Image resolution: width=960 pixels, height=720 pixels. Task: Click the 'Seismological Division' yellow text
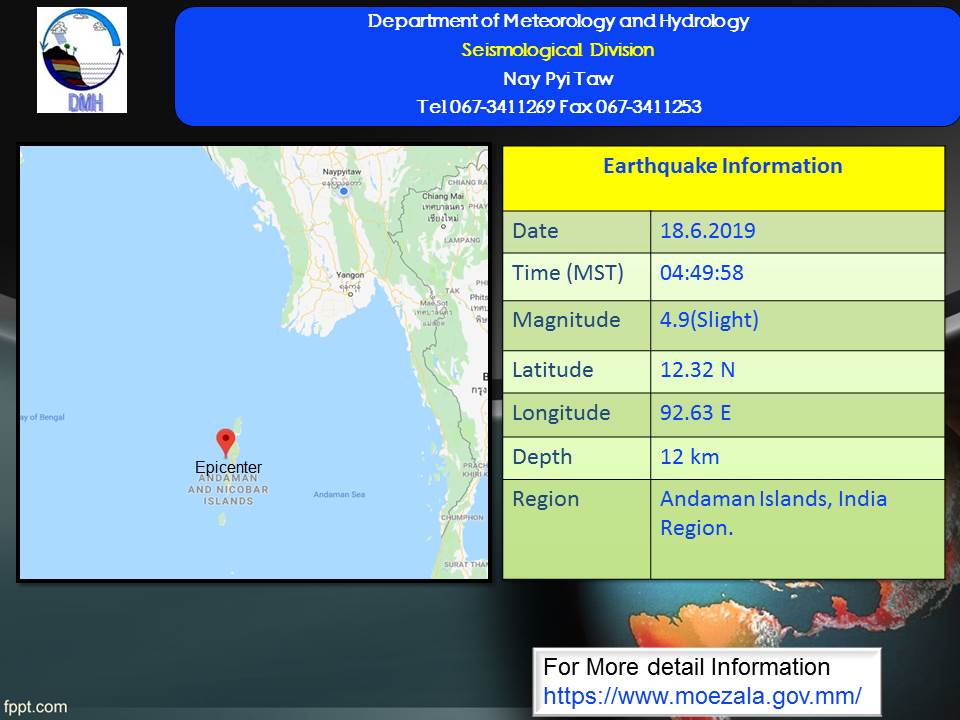coord(558,50)
